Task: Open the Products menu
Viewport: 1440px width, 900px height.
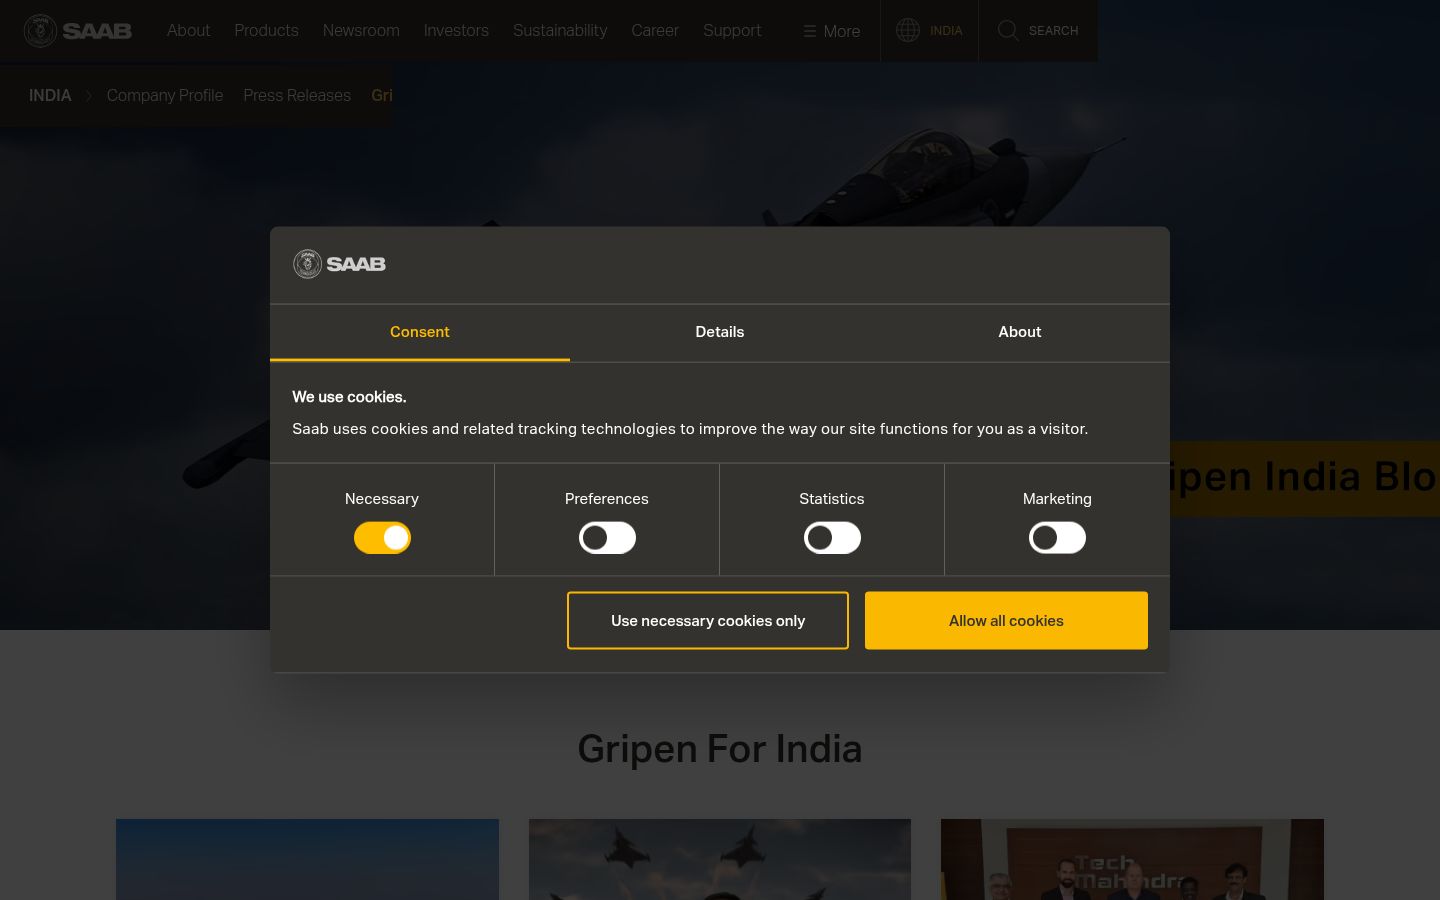Action: 266,31
